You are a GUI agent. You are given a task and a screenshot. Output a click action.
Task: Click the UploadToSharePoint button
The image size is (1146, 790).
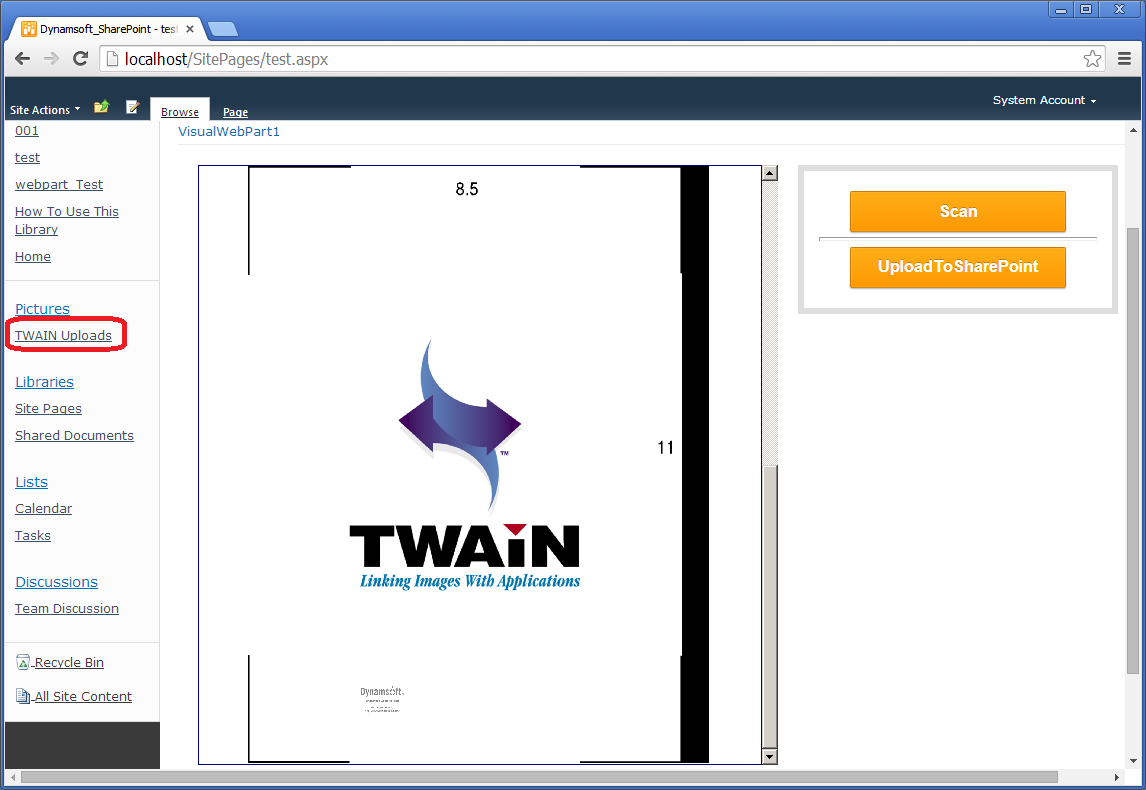coord(957,267)
